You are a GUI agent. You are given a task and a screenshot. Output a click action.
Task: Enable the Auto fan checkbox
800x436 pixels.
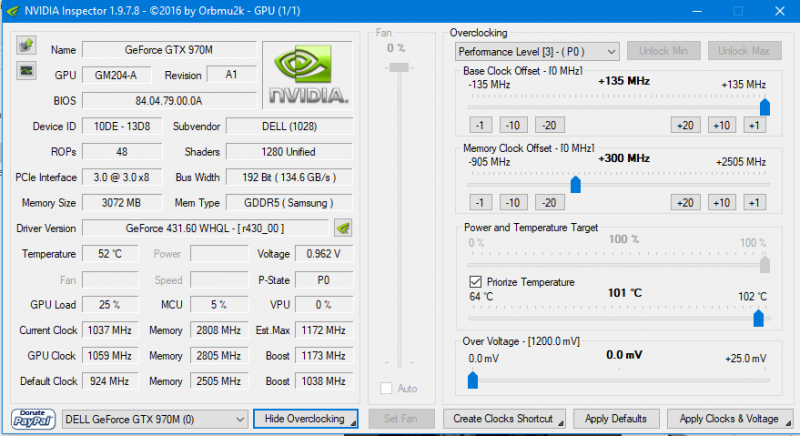pyautogui.click(x=386, y=389)
